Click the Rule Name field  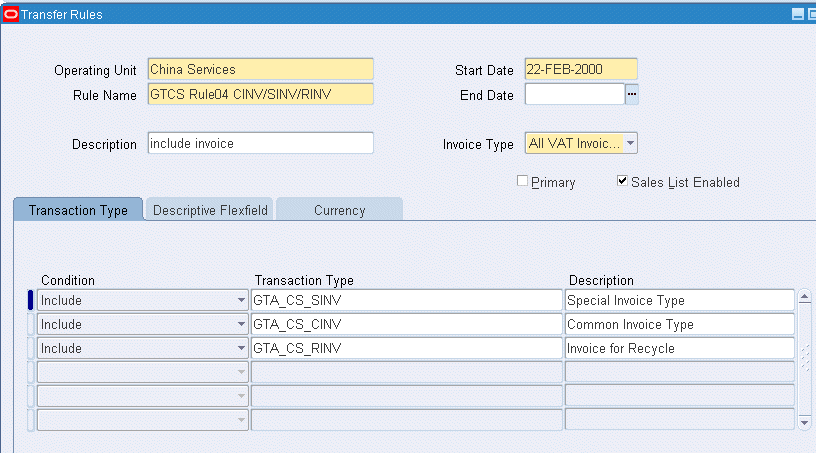pyautogui.click(x=261, y=94)
